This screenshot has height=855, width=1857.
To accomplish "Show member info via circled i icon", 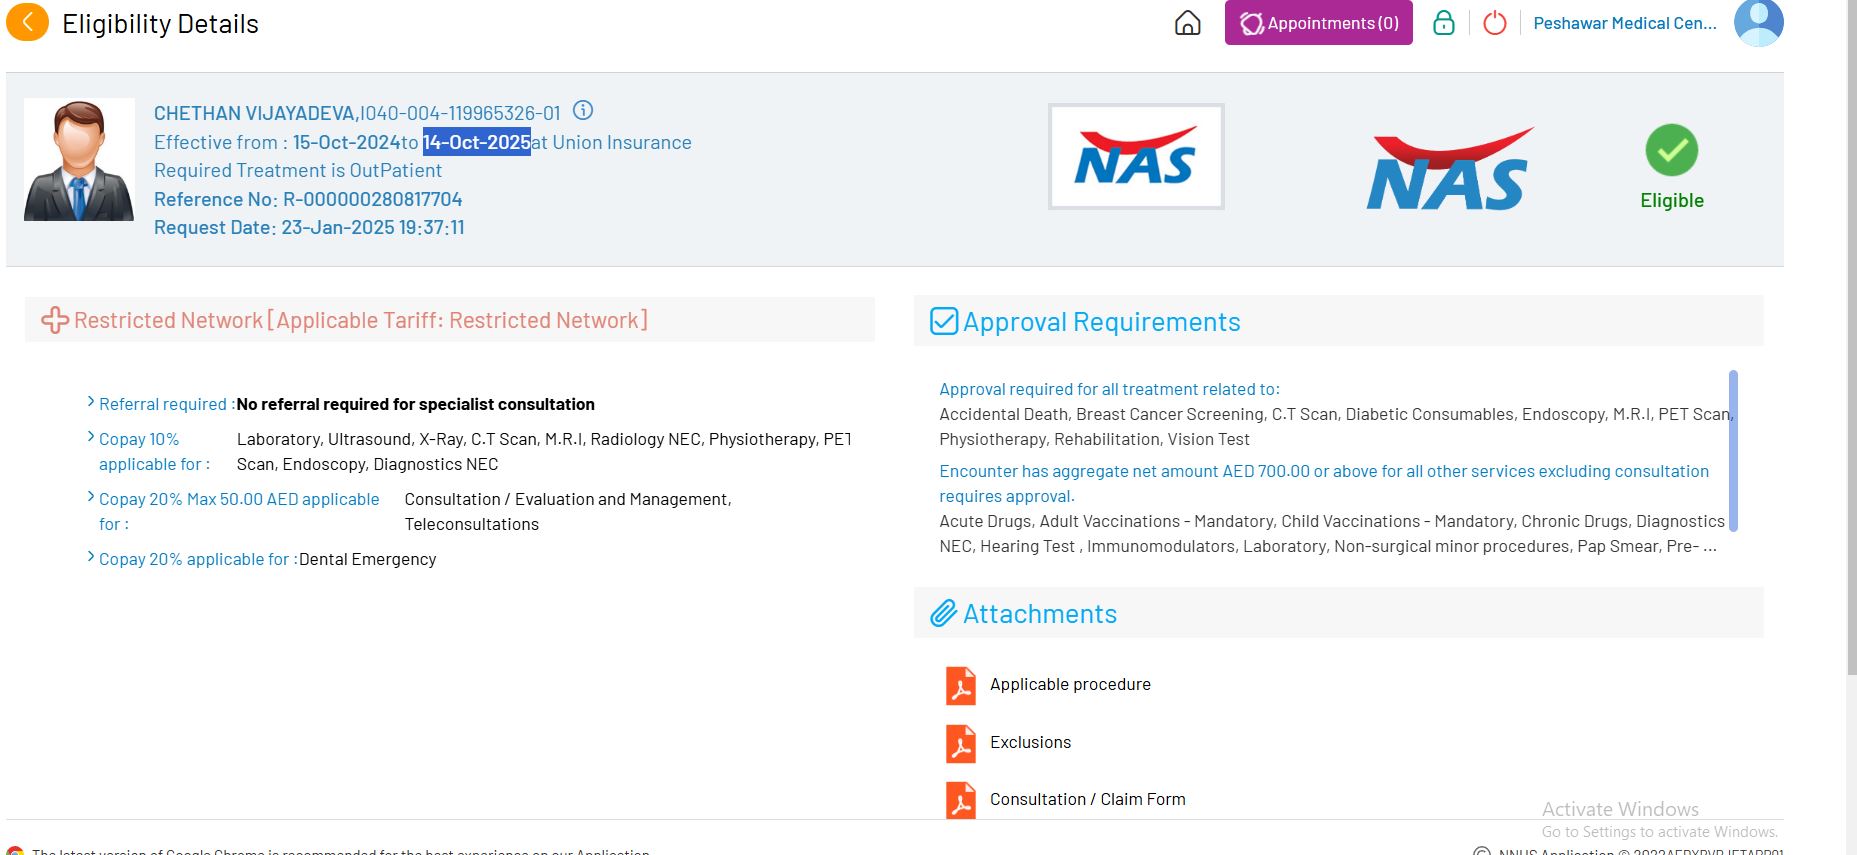I will point(583,111).
